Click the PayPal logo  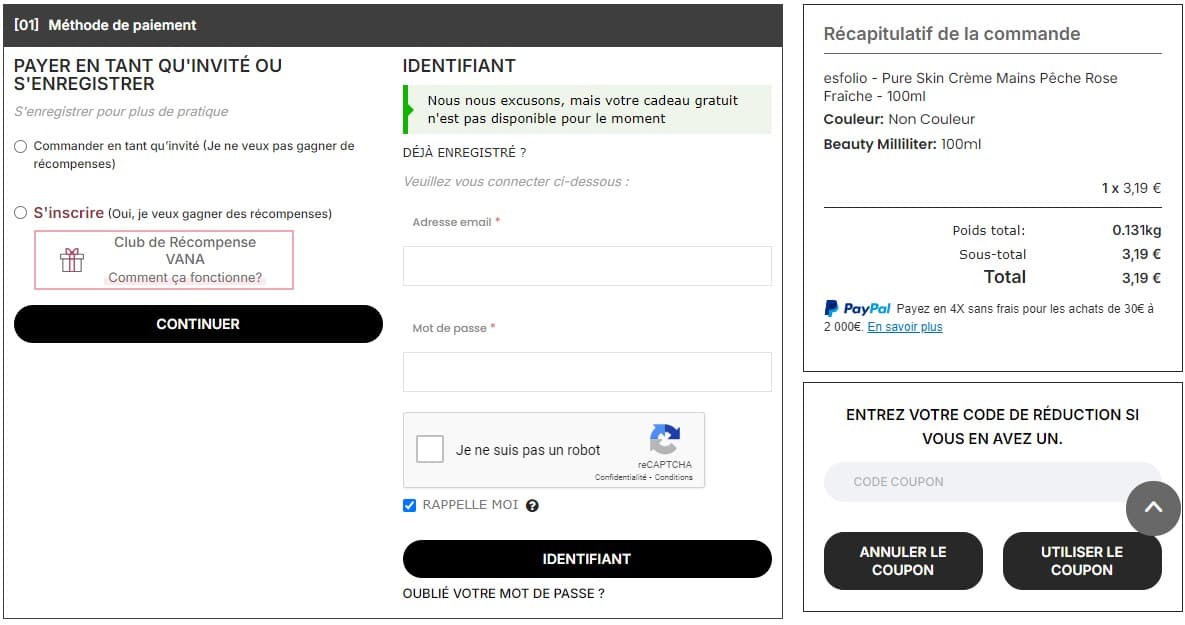point(857,309)
